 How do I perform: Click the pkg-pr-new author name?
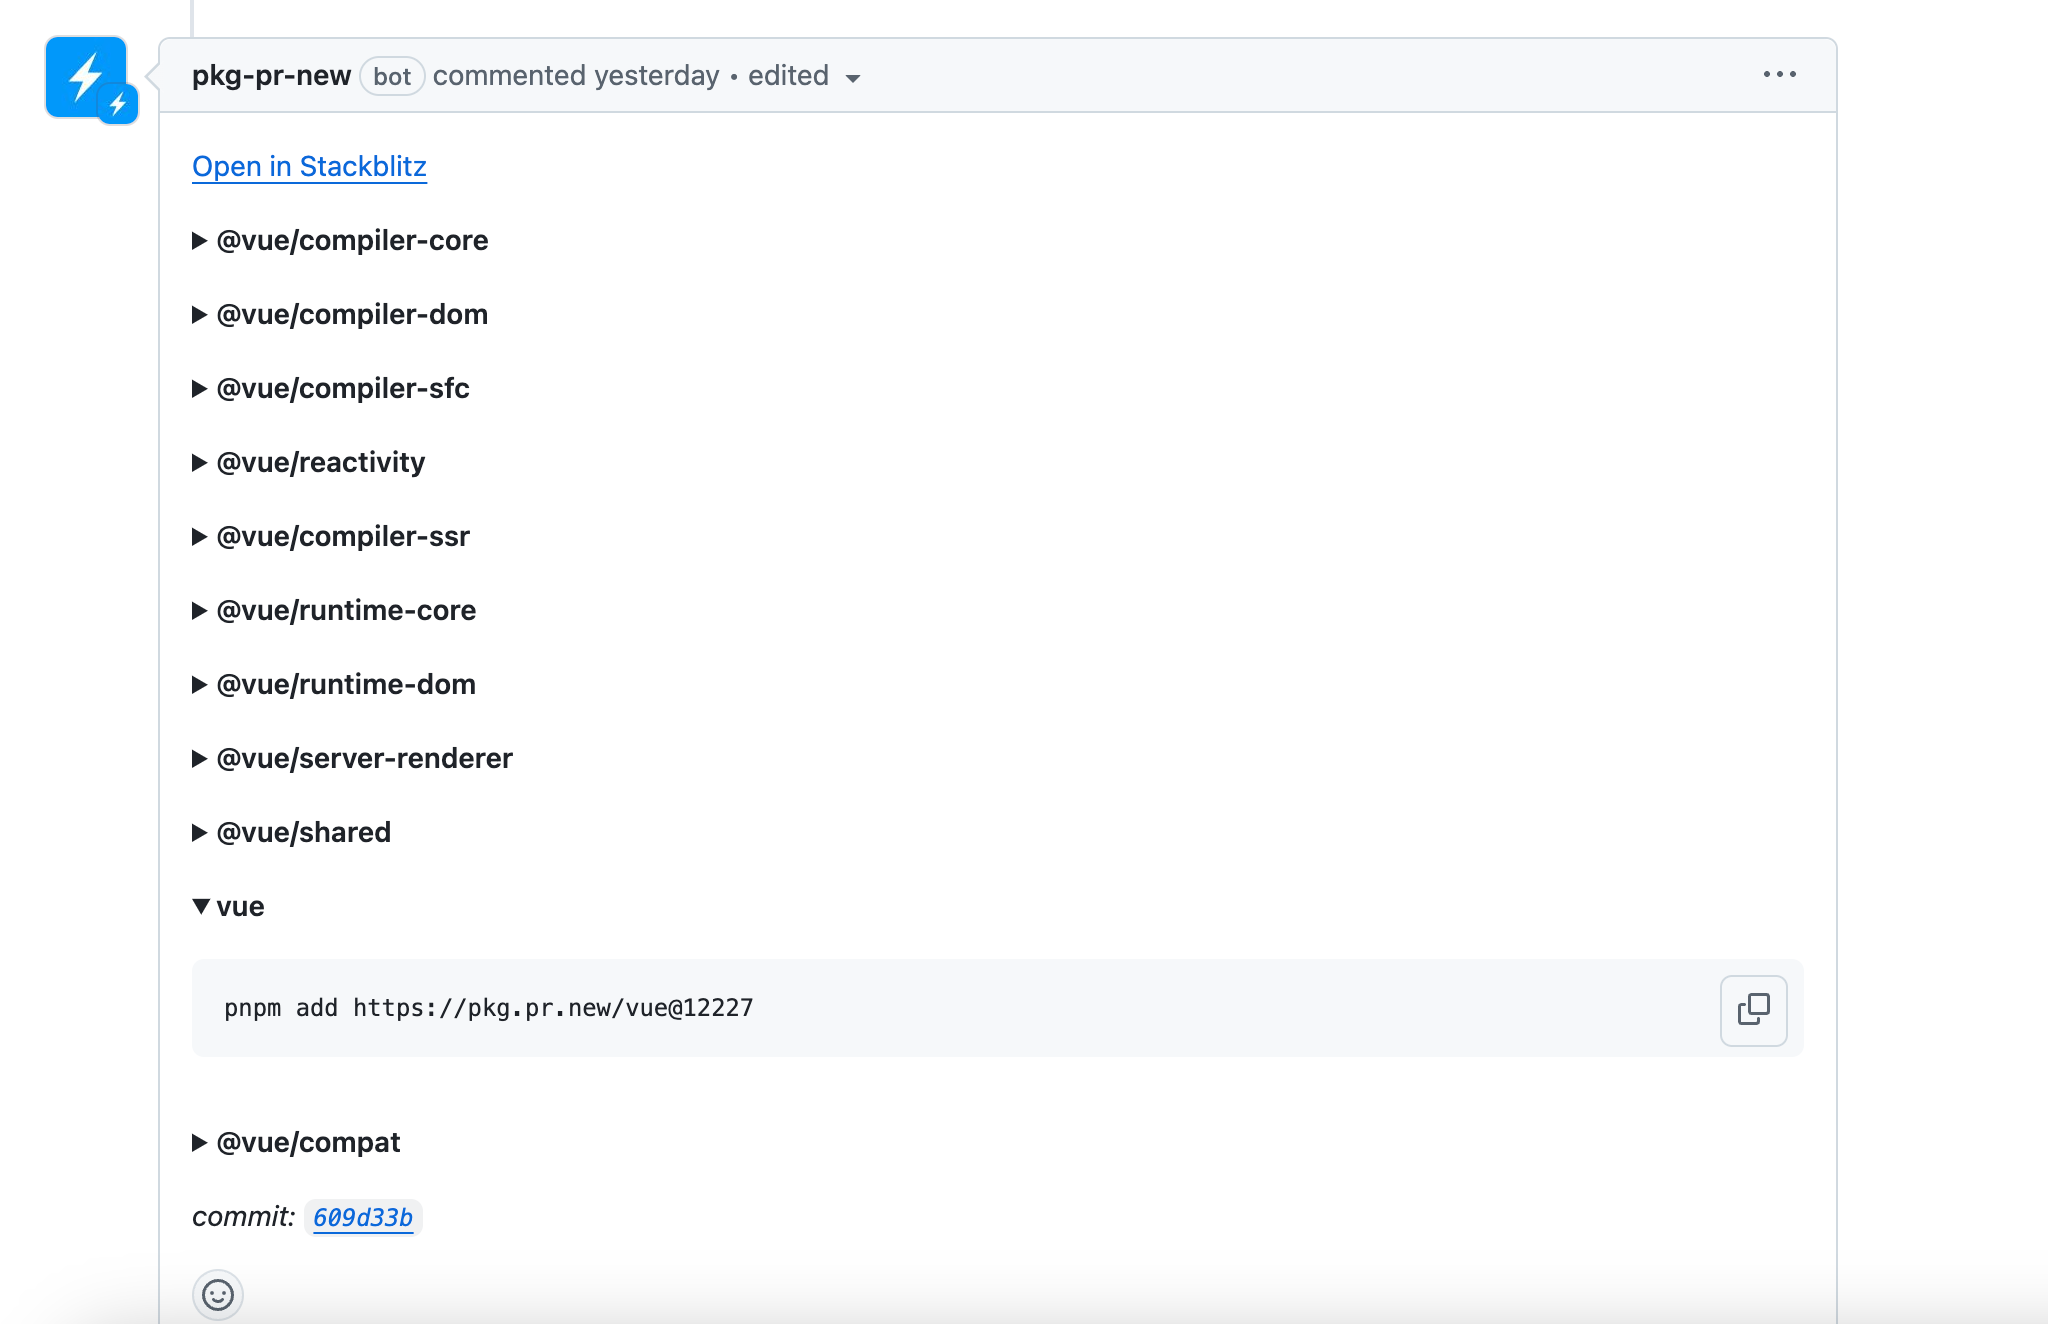coord(271,76)
